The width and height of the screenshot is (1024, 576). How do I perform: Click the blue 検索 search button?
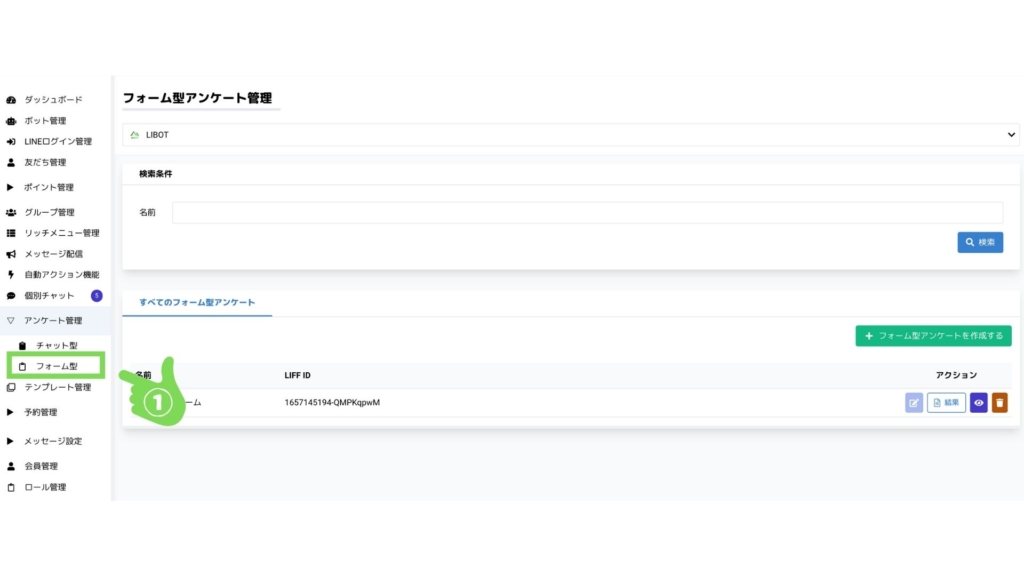979,242
